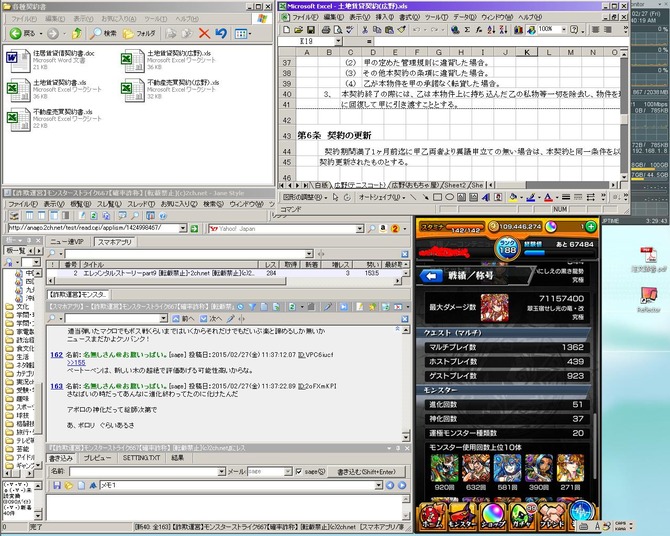Click Excel's vertical scrollbar down arrow
The width and height of the screenshot is (670, 536).
[x=624, y=177]
